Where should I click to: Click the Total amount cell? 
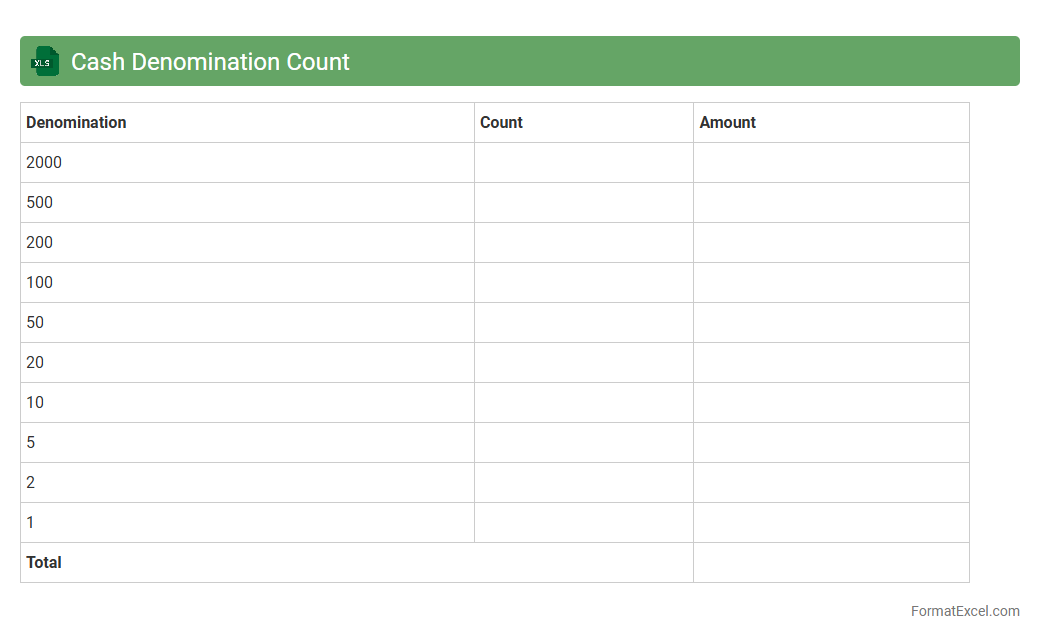(x=830, y=562)
